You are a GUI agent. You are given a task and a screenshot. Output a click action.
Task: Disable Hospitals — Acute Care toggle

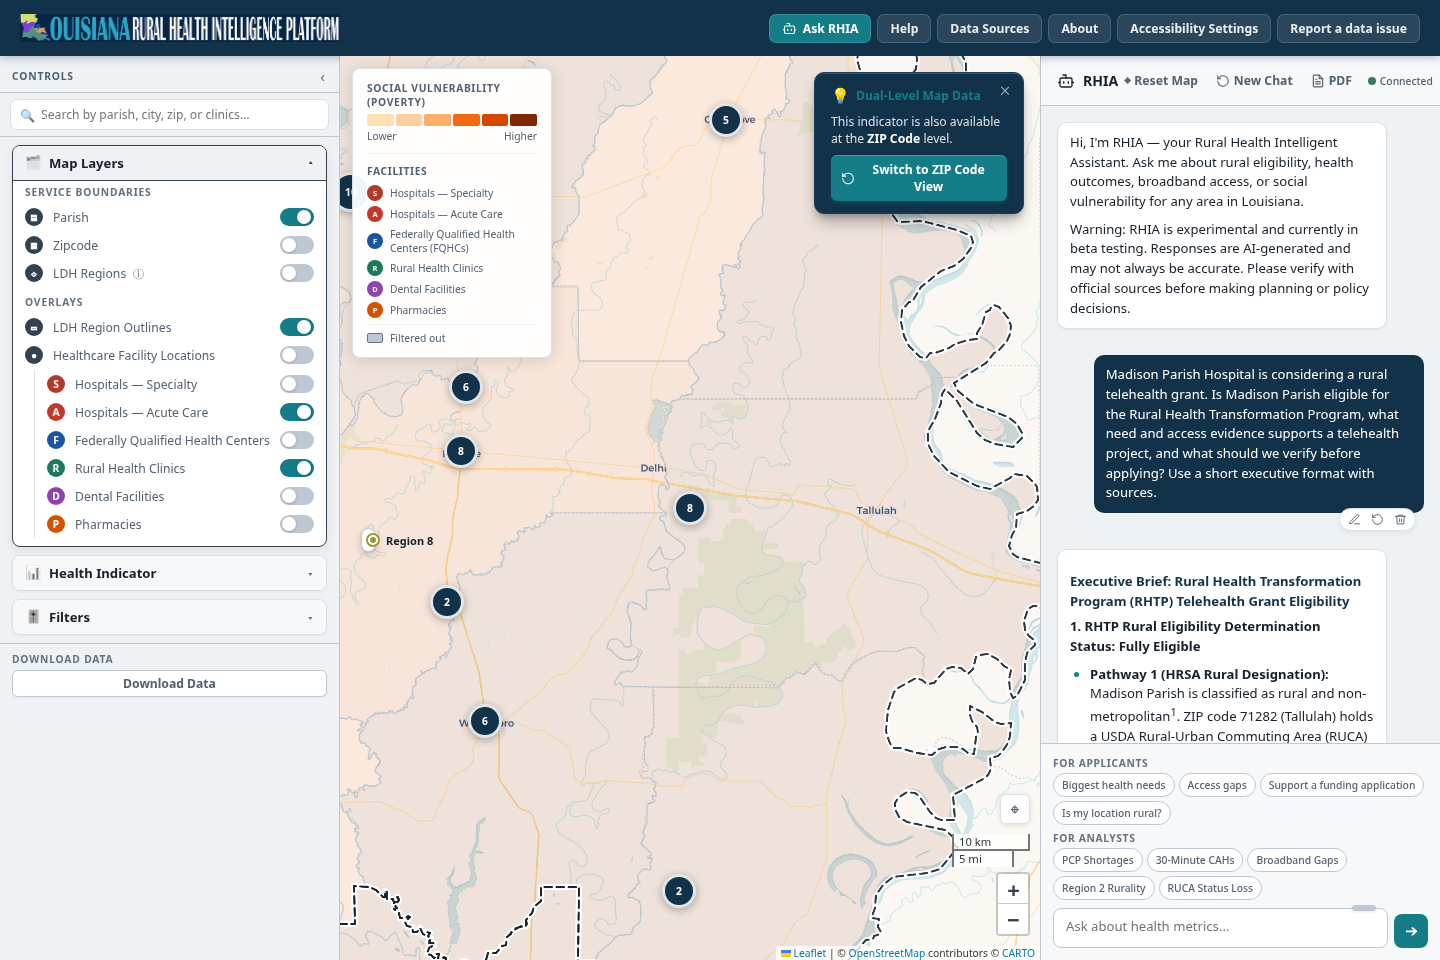pos(297,412)
